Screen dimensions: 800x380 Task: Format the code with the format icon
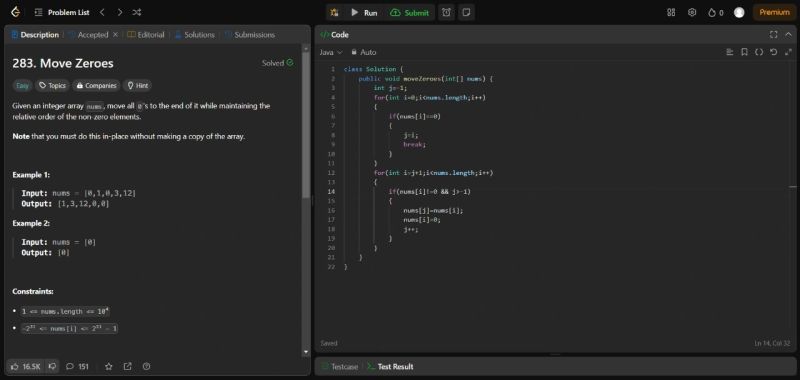[730, 52]
